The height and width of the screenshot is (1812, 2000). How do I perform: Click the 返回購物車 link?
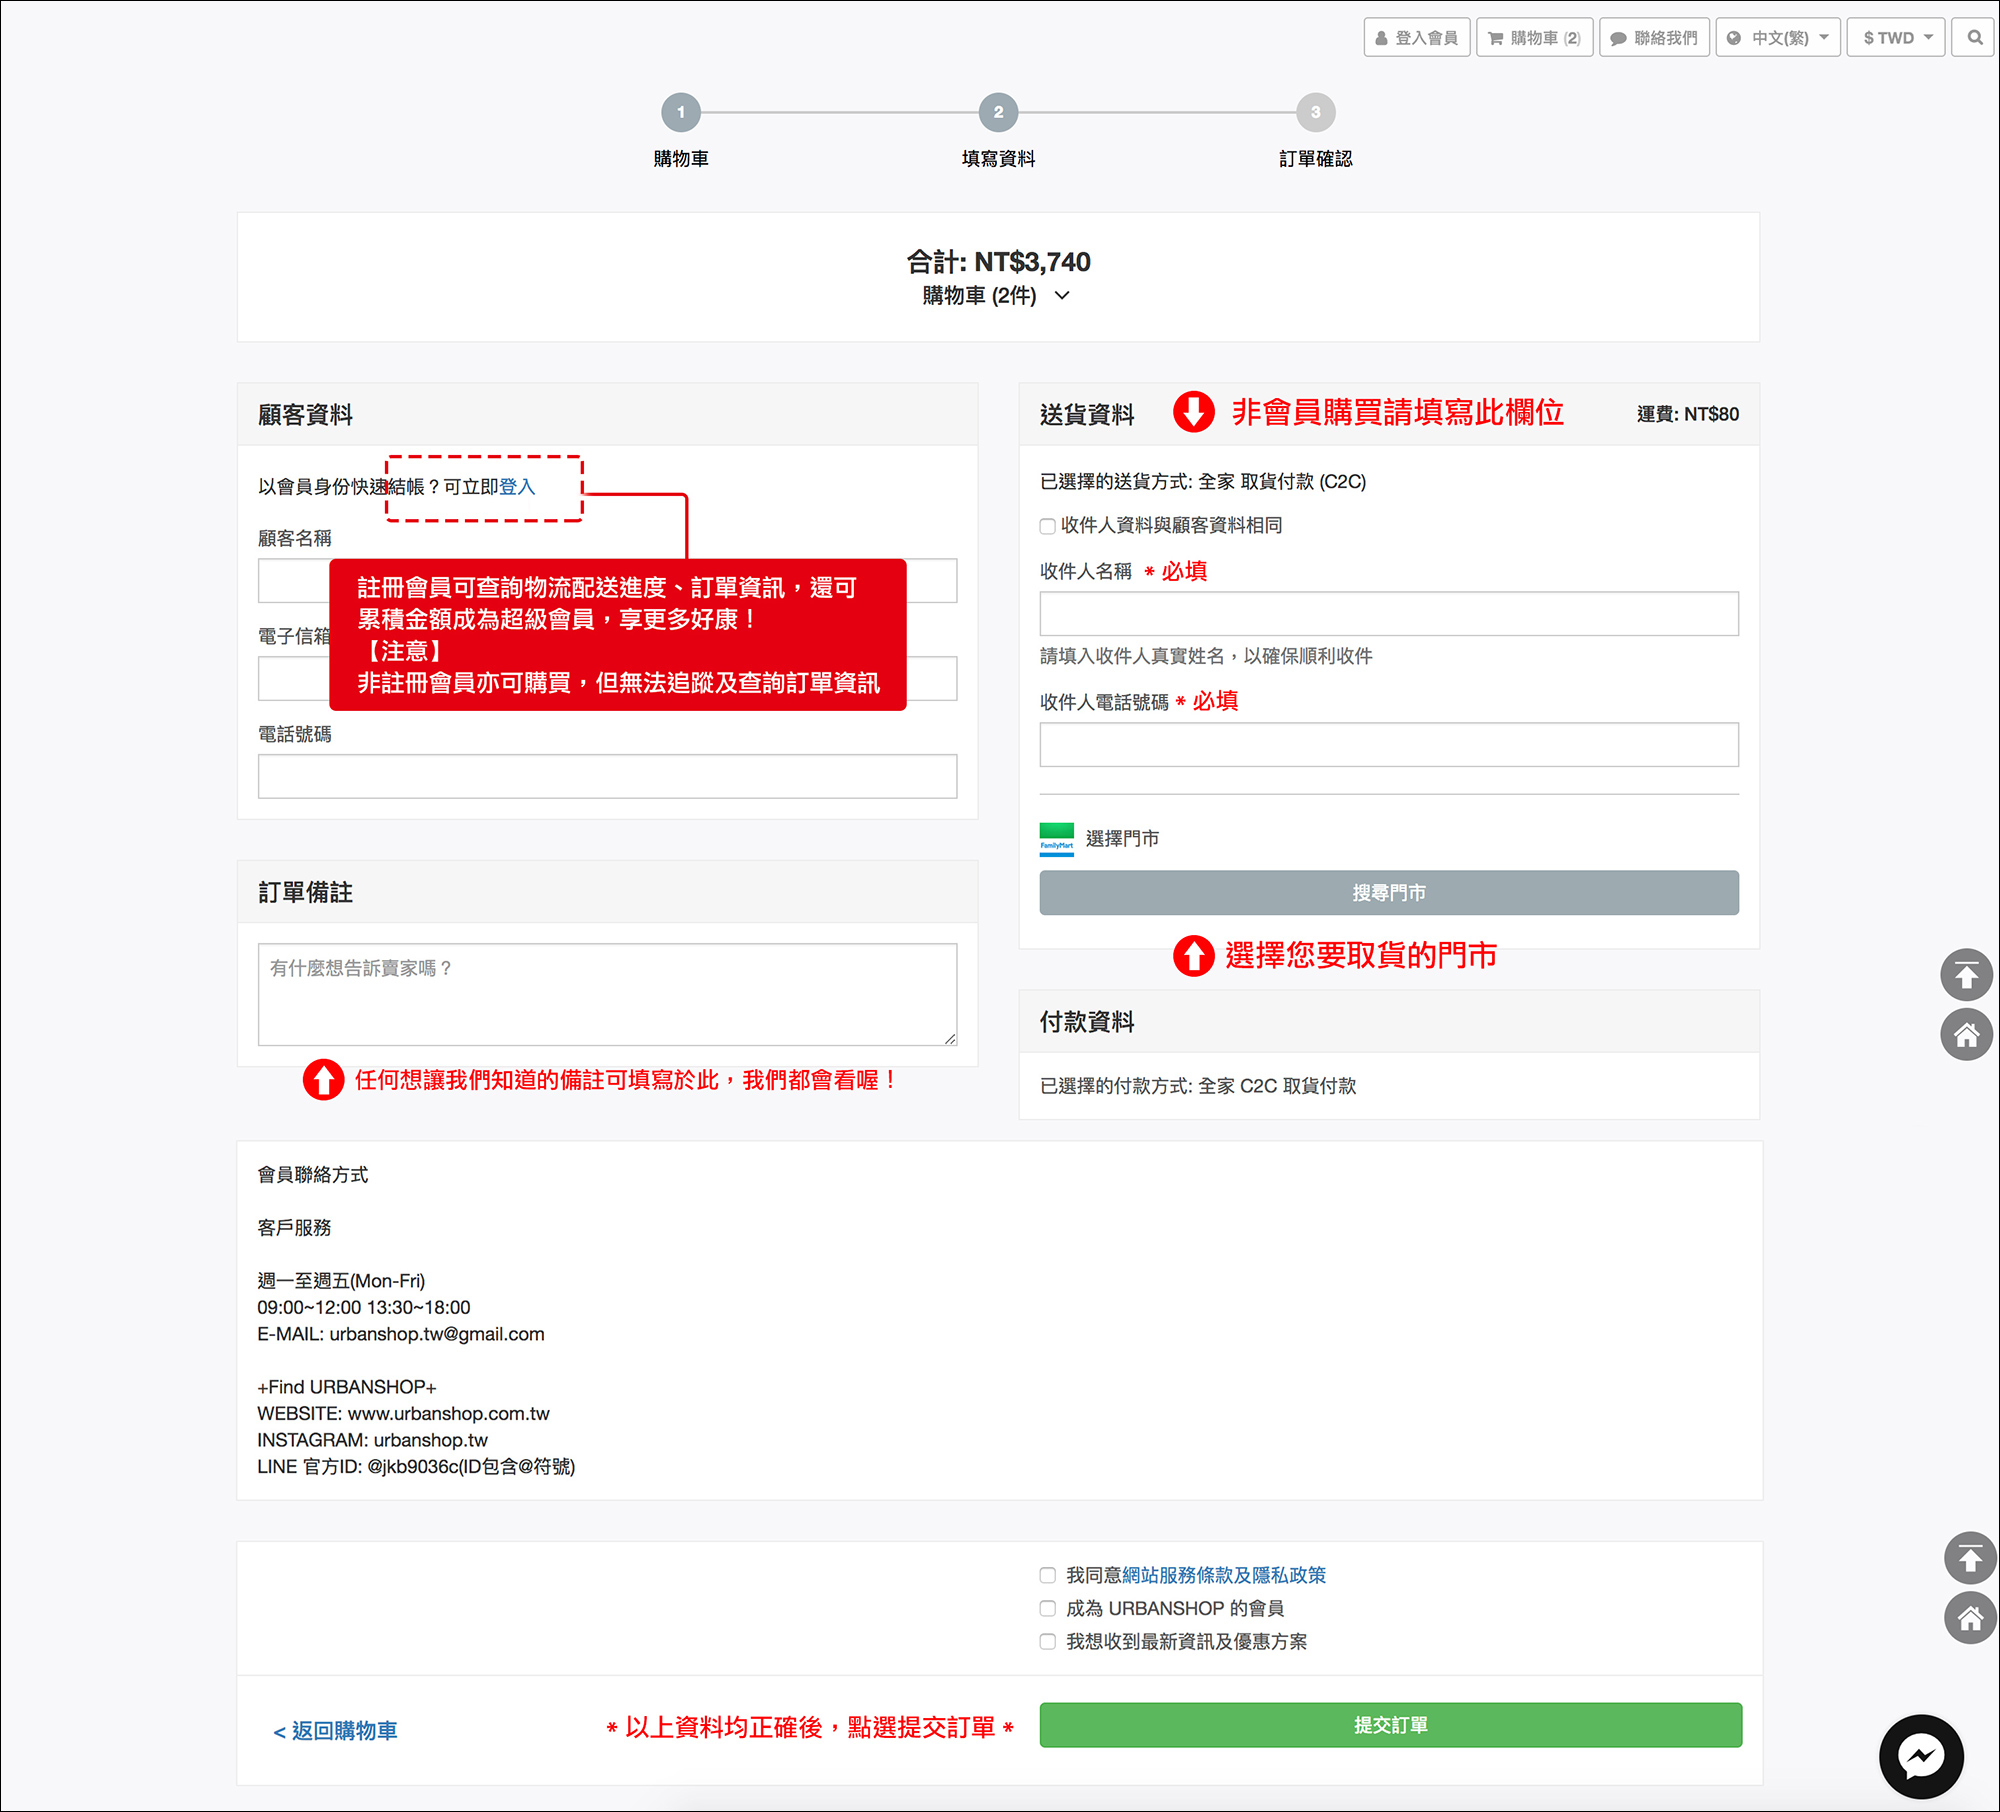(x=335, y=1730)
